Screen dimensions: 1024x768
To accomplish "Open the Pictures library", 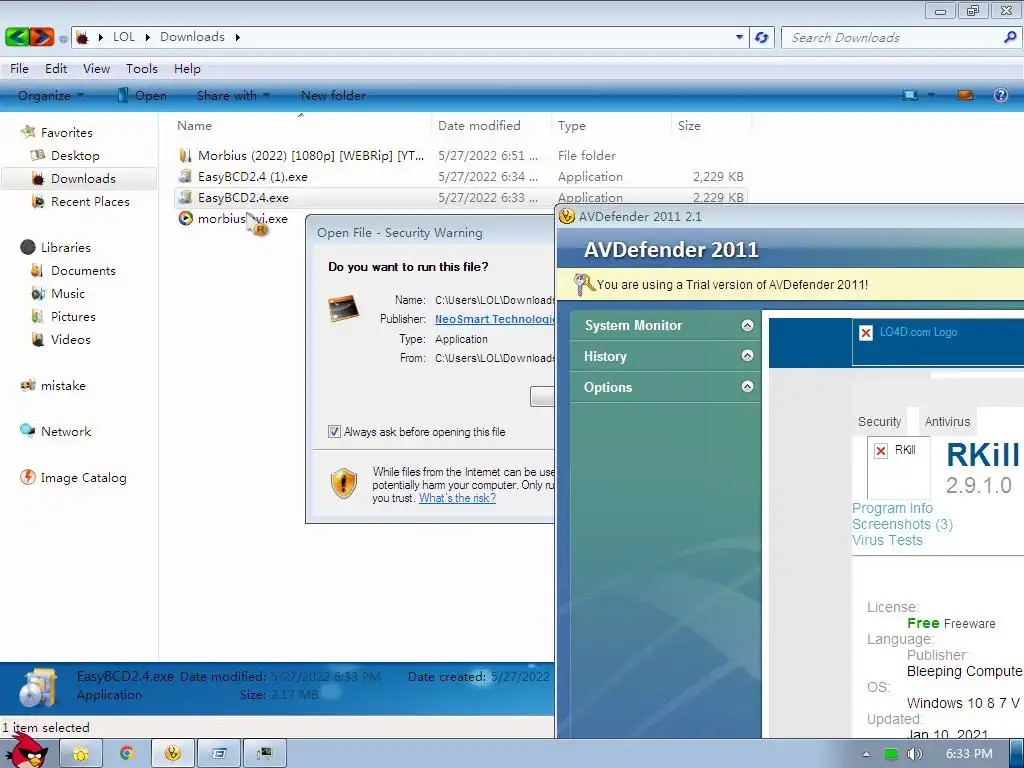I will pyautogui.click(x=73, y=317).
